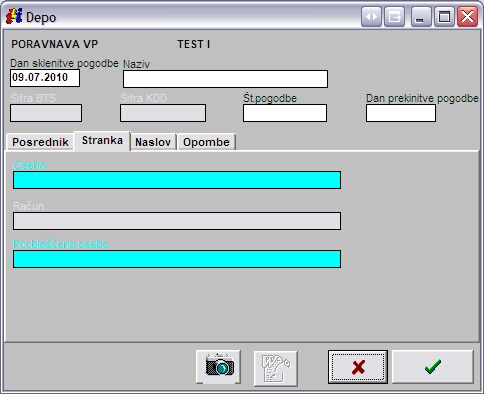Open the Naslov tab
Image resolution: width=484 pixels, height=394 pixels.
153,142
